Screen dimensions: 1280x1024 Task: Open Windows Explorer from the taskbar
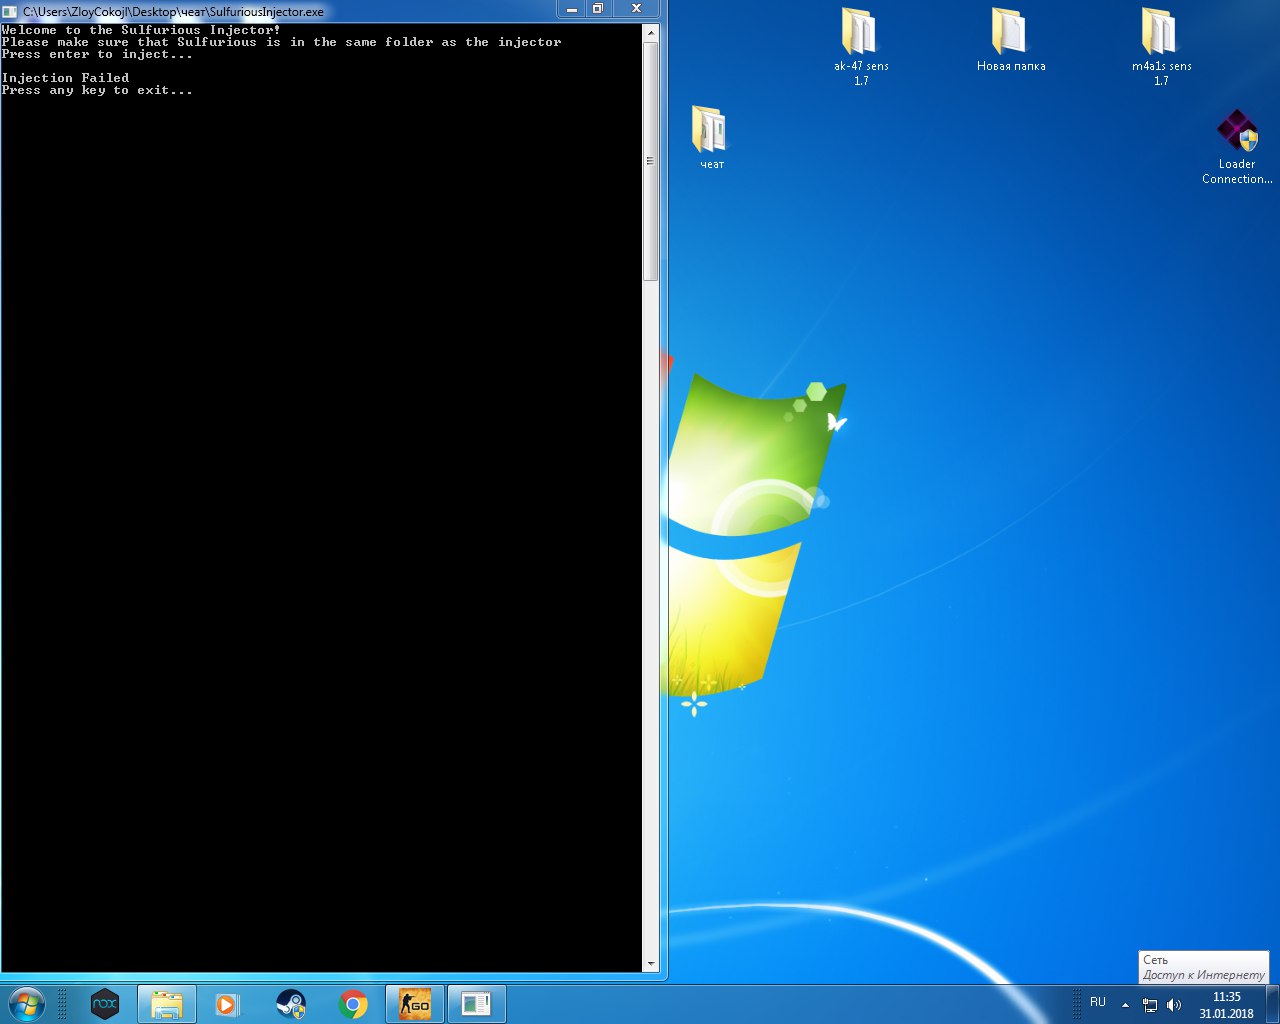(x=167, y=1004)
